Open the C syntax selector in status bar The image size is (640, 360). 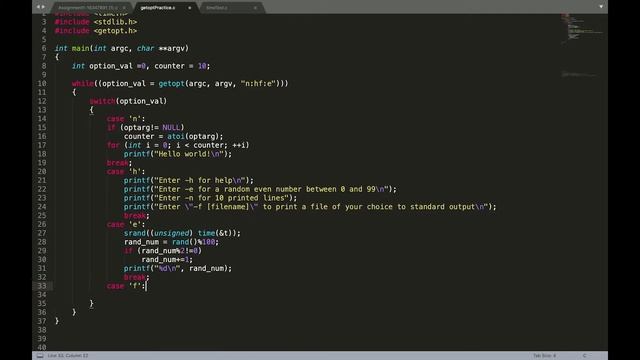pyautogui.click(x=584, y=356)
